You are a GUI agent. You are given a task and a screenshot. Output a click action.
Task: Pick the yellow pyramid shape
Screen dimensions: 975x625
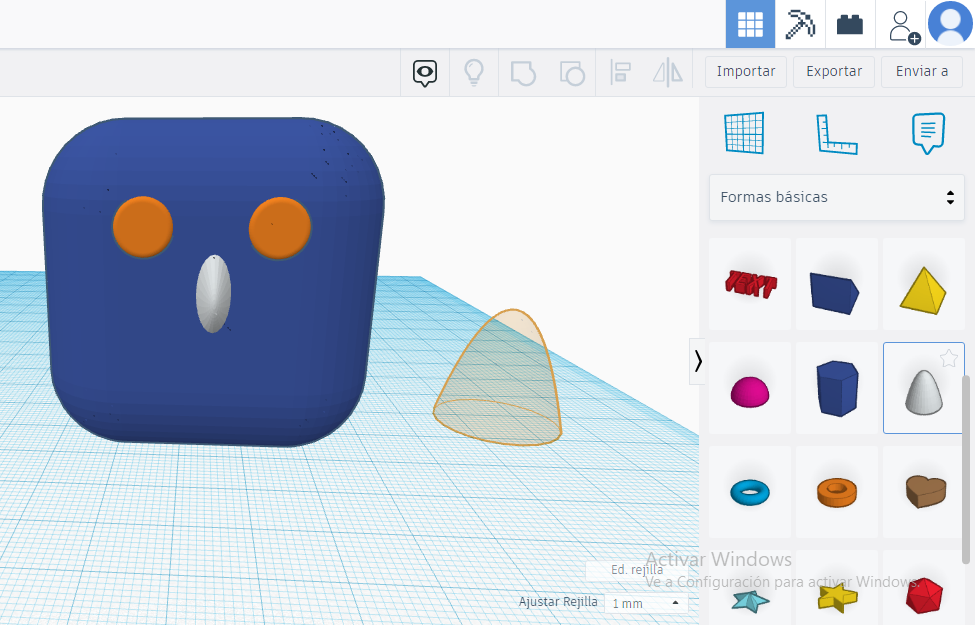pyautogui.click(x=923, y=284)
